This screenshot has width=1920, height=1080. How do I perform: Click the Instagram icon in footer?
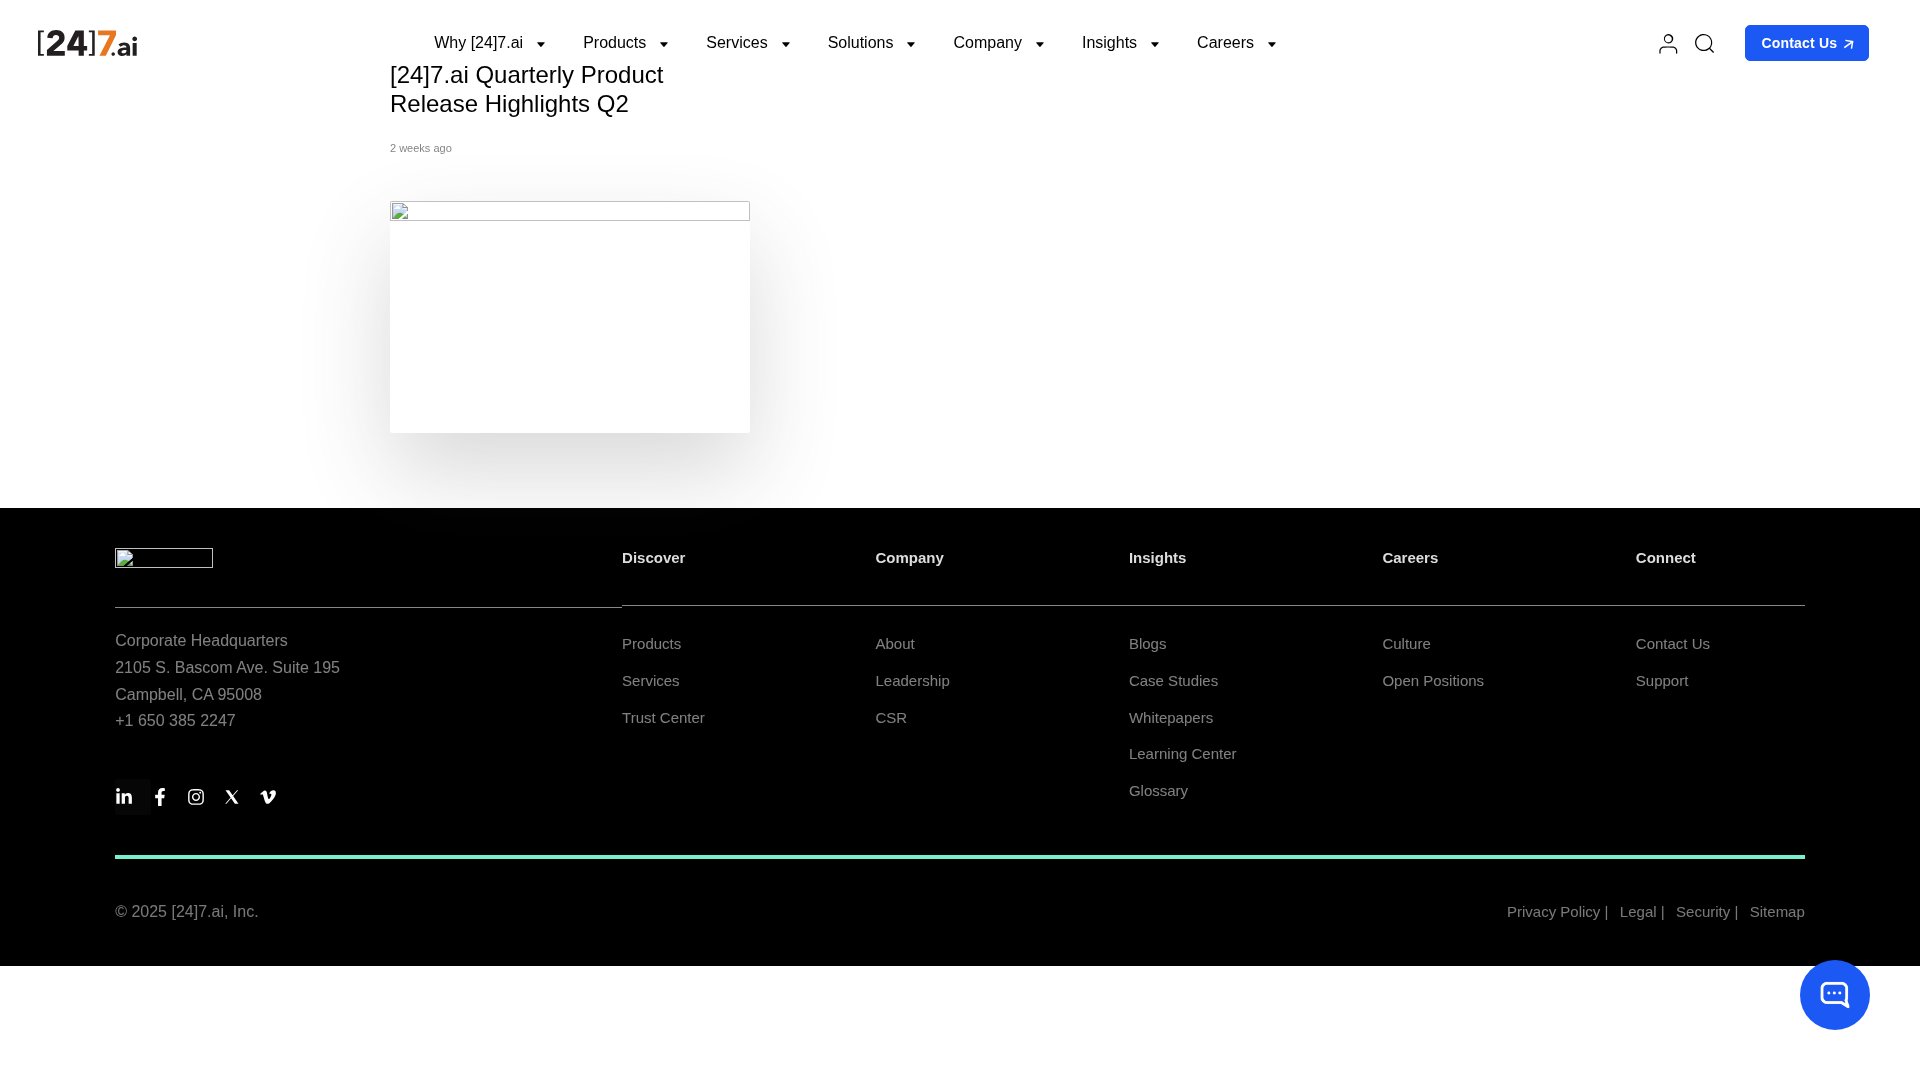click(x=196, y=797)
